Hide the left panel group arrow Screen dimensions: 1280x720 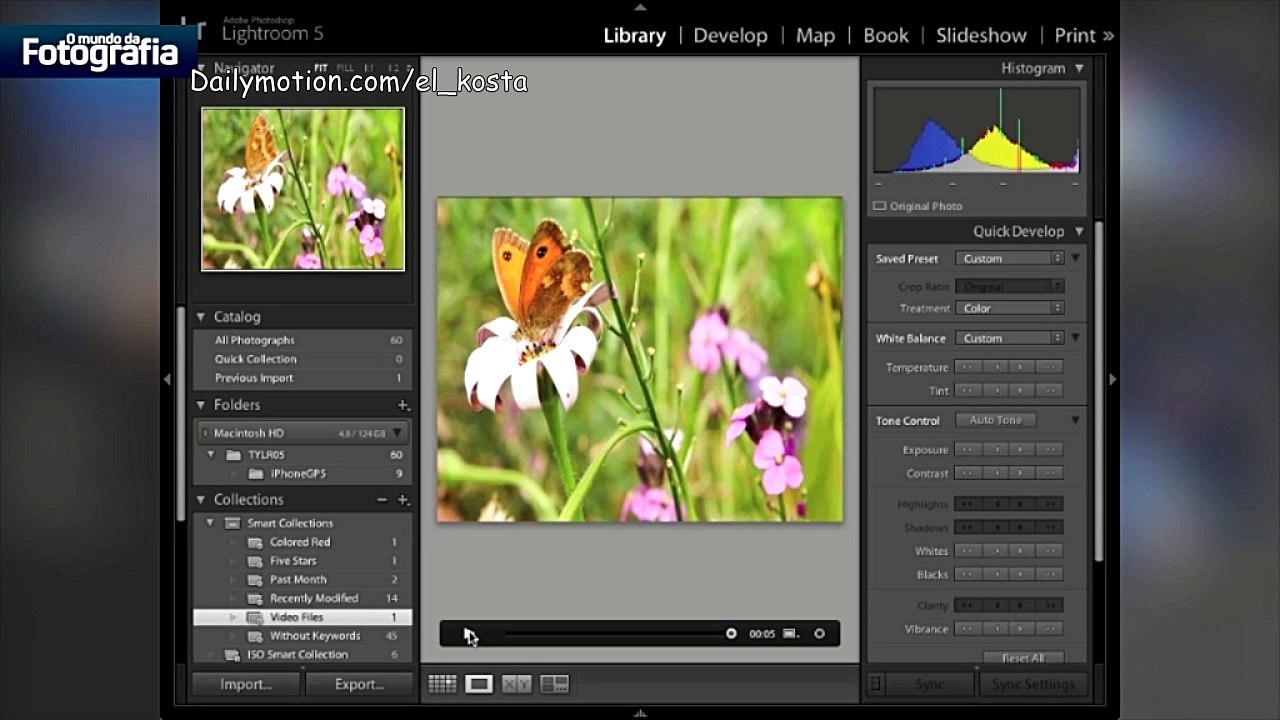tap(167, 379)
